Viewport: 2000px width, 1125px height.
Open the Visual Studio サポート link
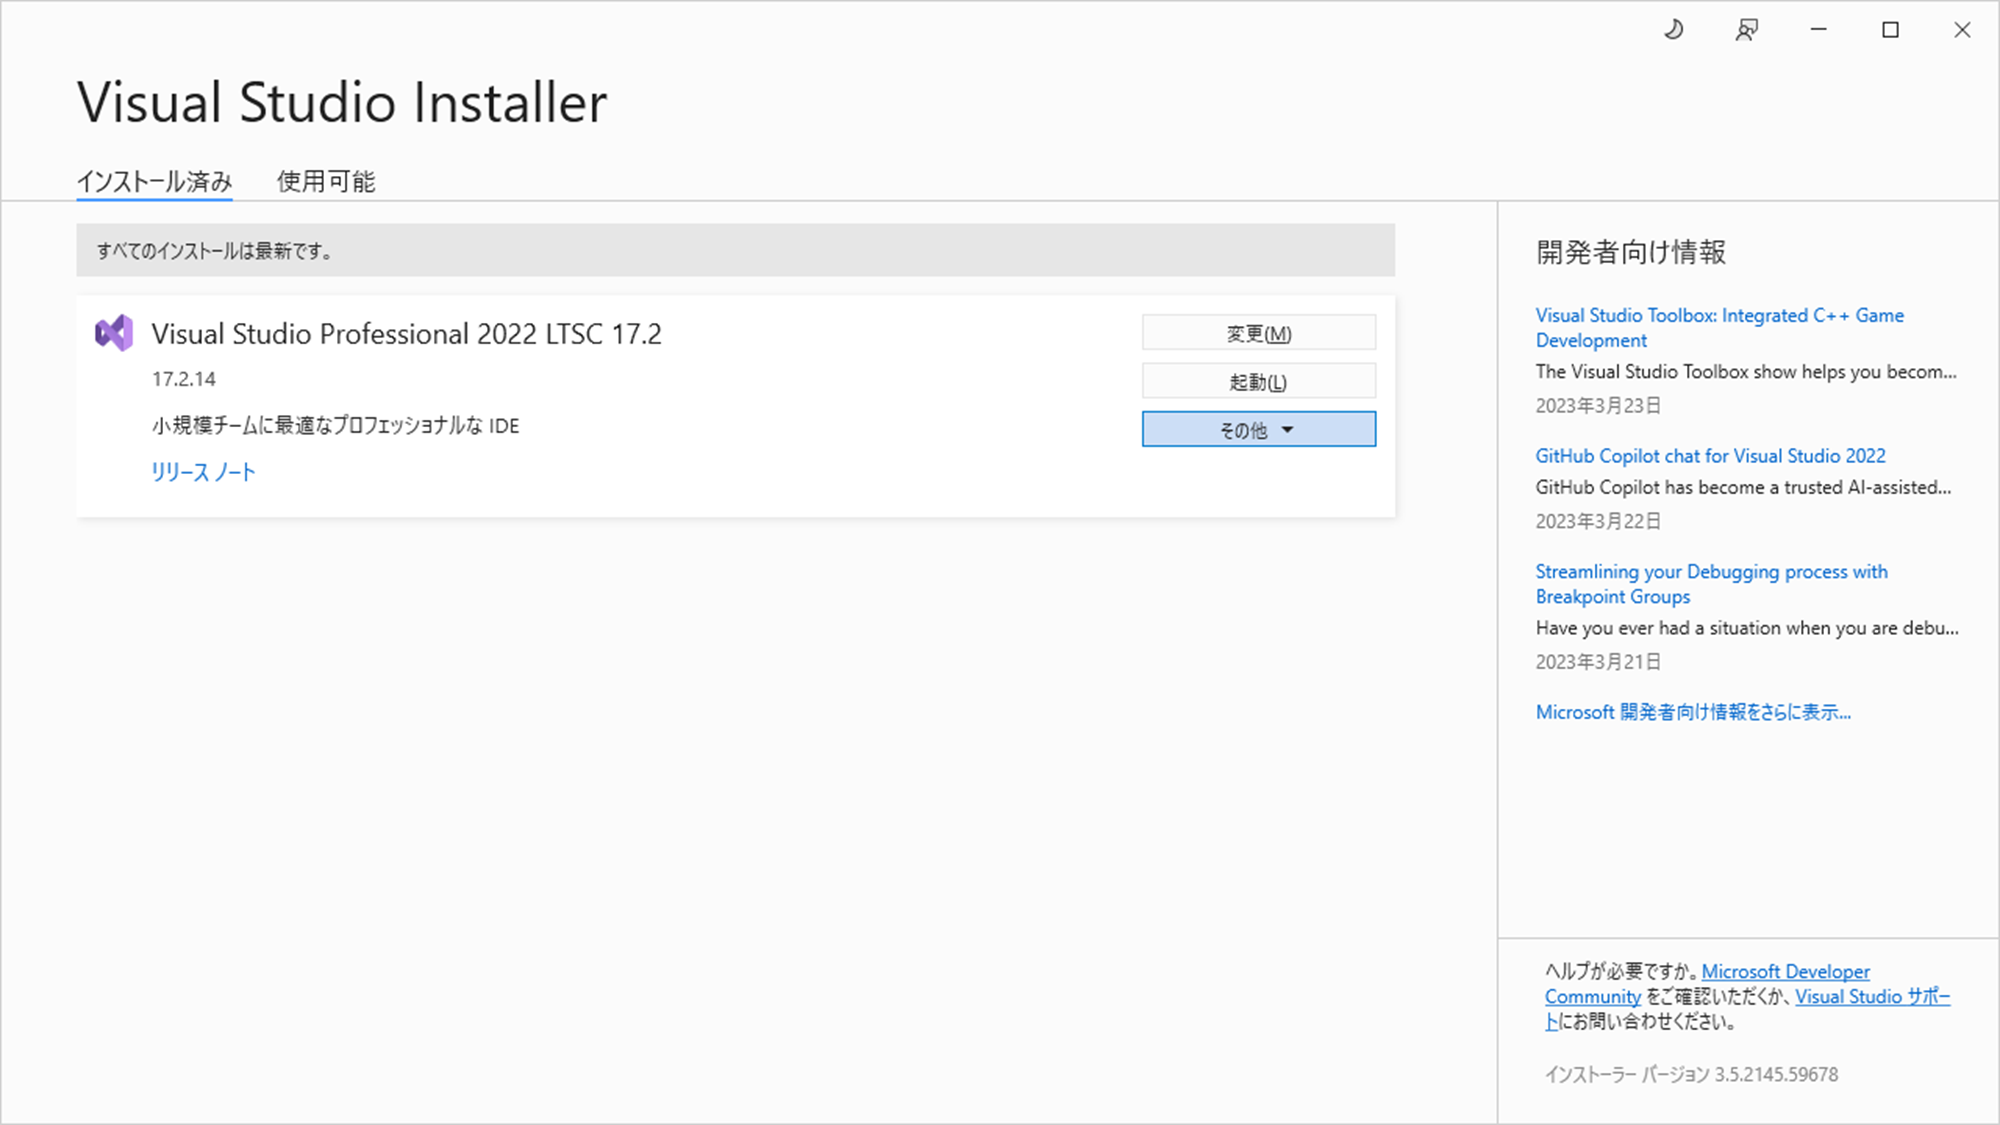pos(1872,996)
